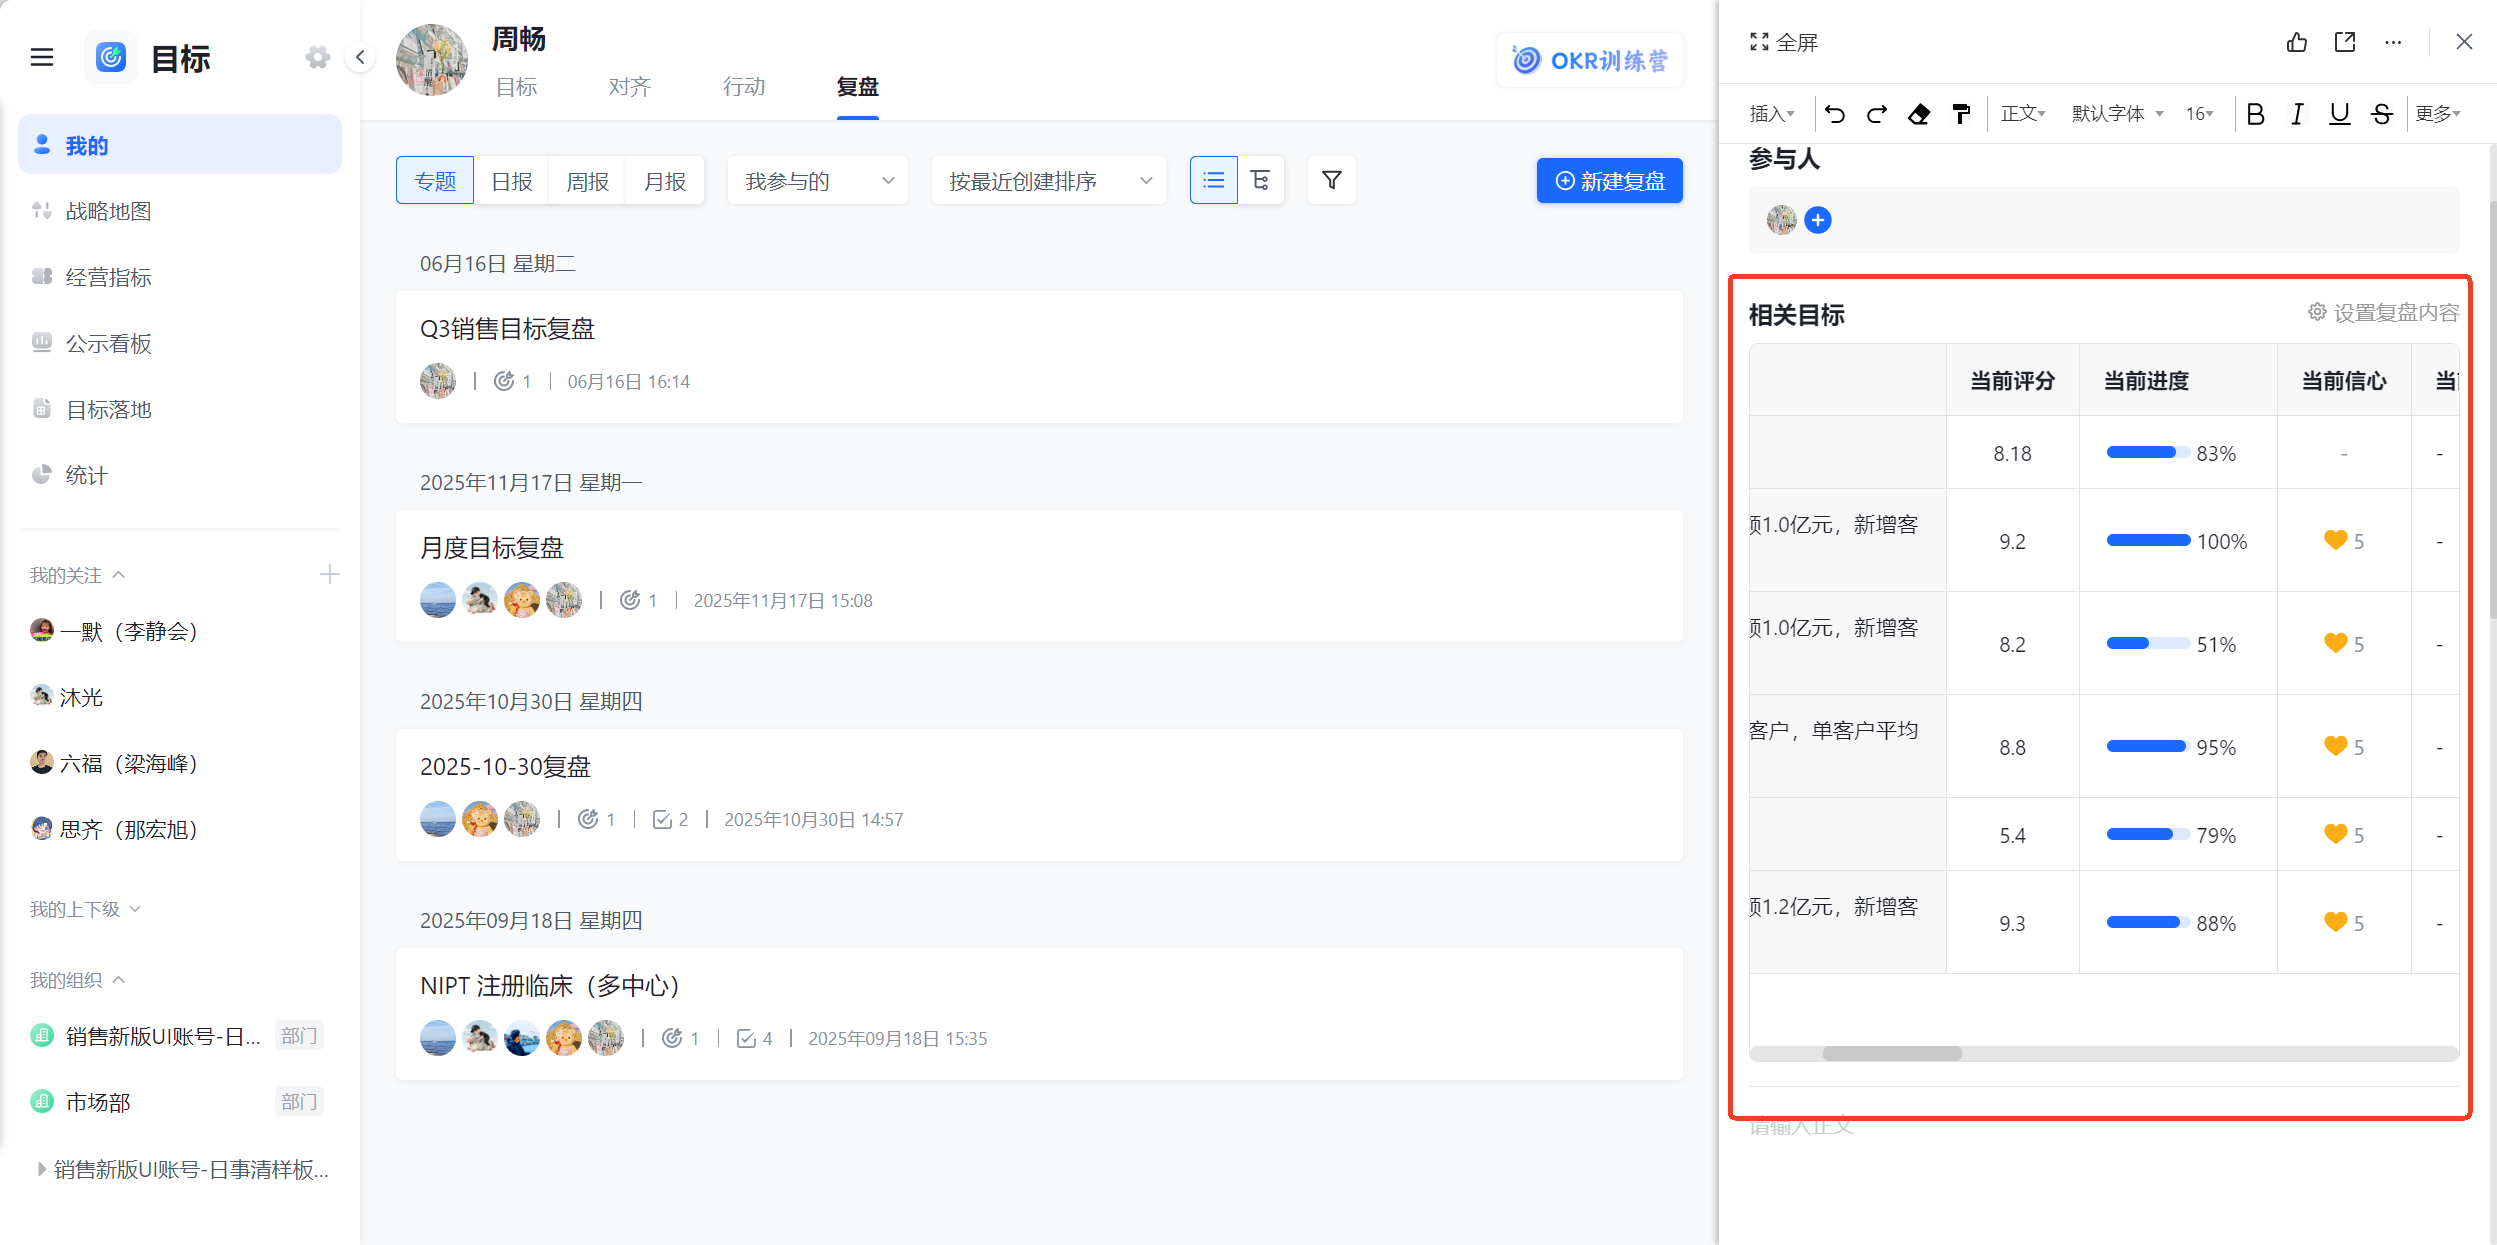Add a new followed person with plus icon
2497x1245 pixels.
(x=329, y=574)
